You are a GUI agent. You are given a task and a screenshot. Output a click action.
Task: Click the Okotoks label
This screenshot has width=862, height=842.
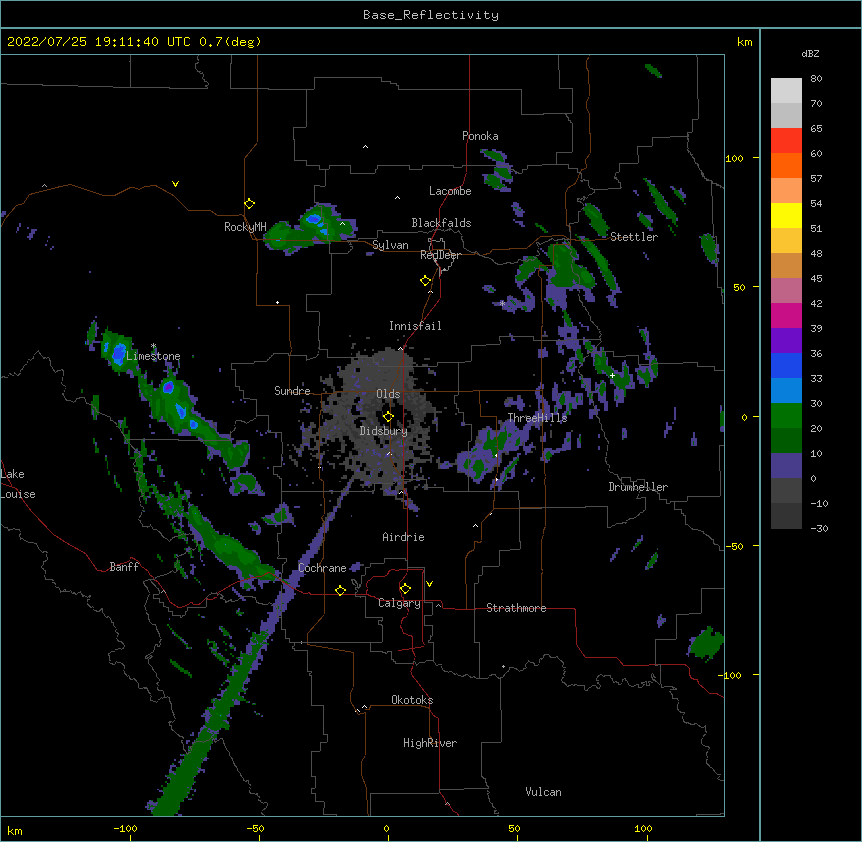pyautogui.click(x=412, y=700)
